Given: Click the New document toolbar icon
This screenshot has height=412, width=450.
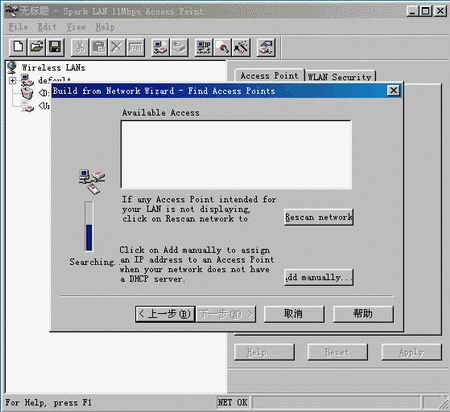Looking at the screenshot, I should 18,47.
